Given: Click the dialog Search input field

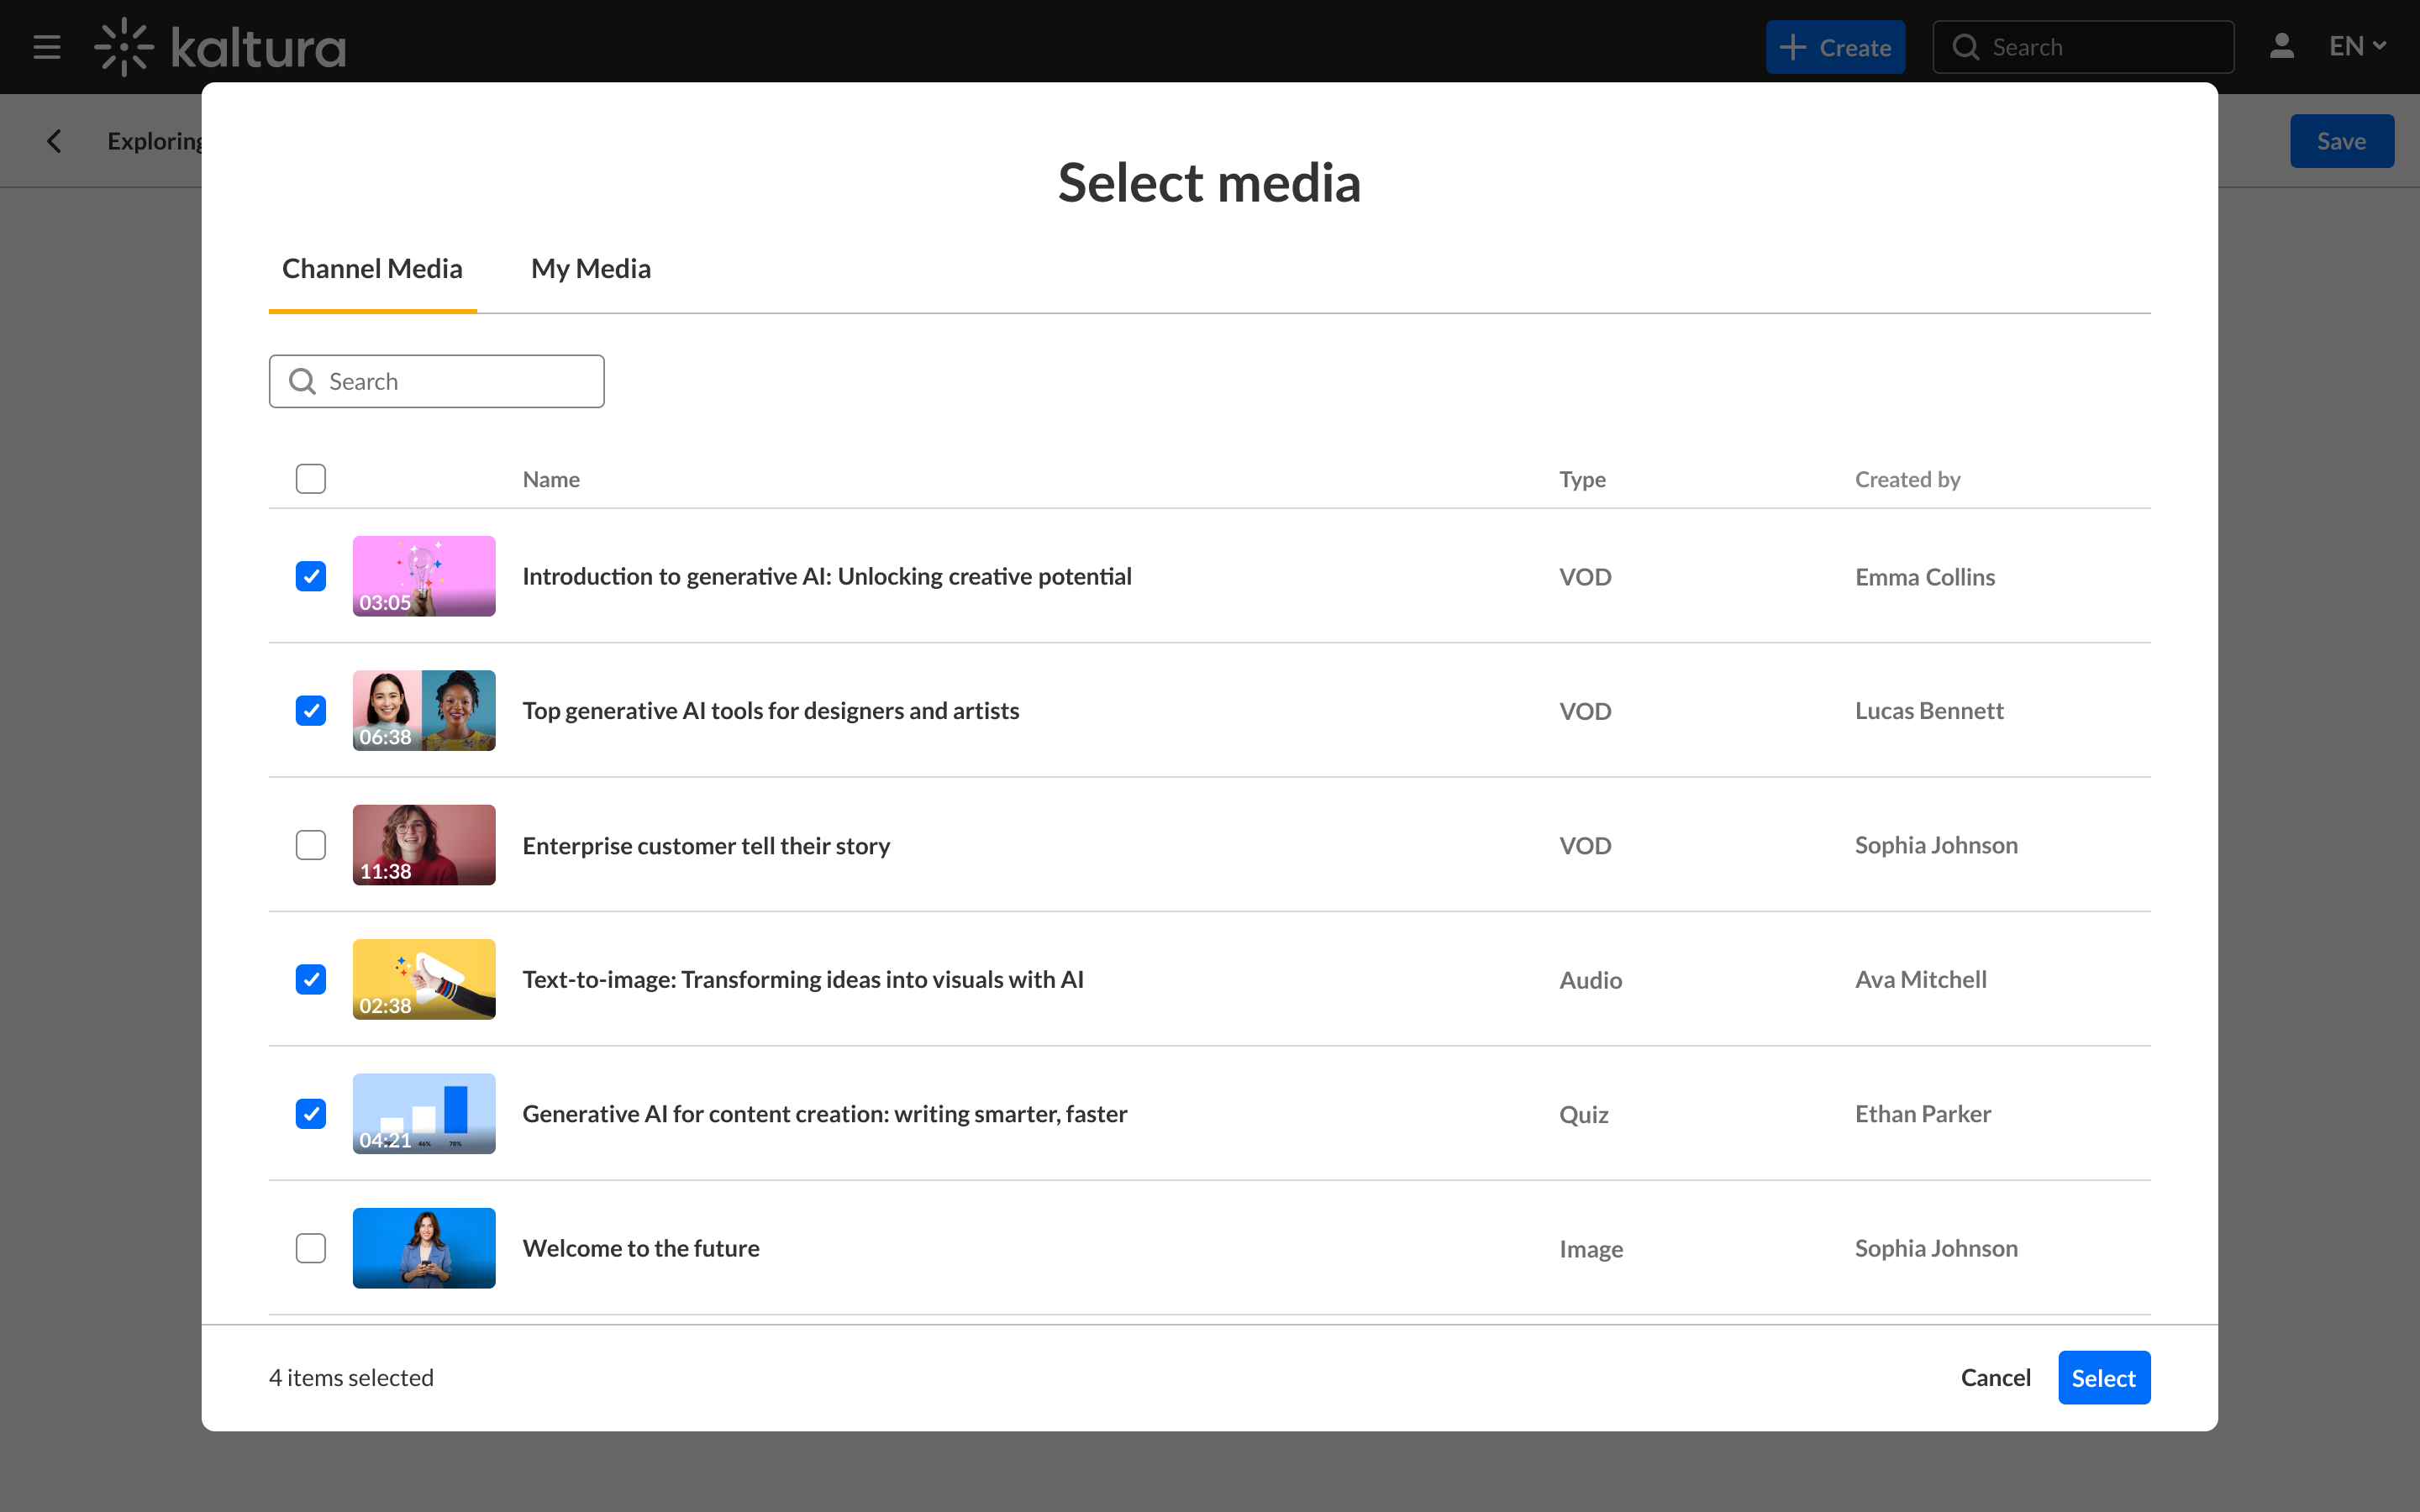Looking at the screenshot, I should pos(460,381).
